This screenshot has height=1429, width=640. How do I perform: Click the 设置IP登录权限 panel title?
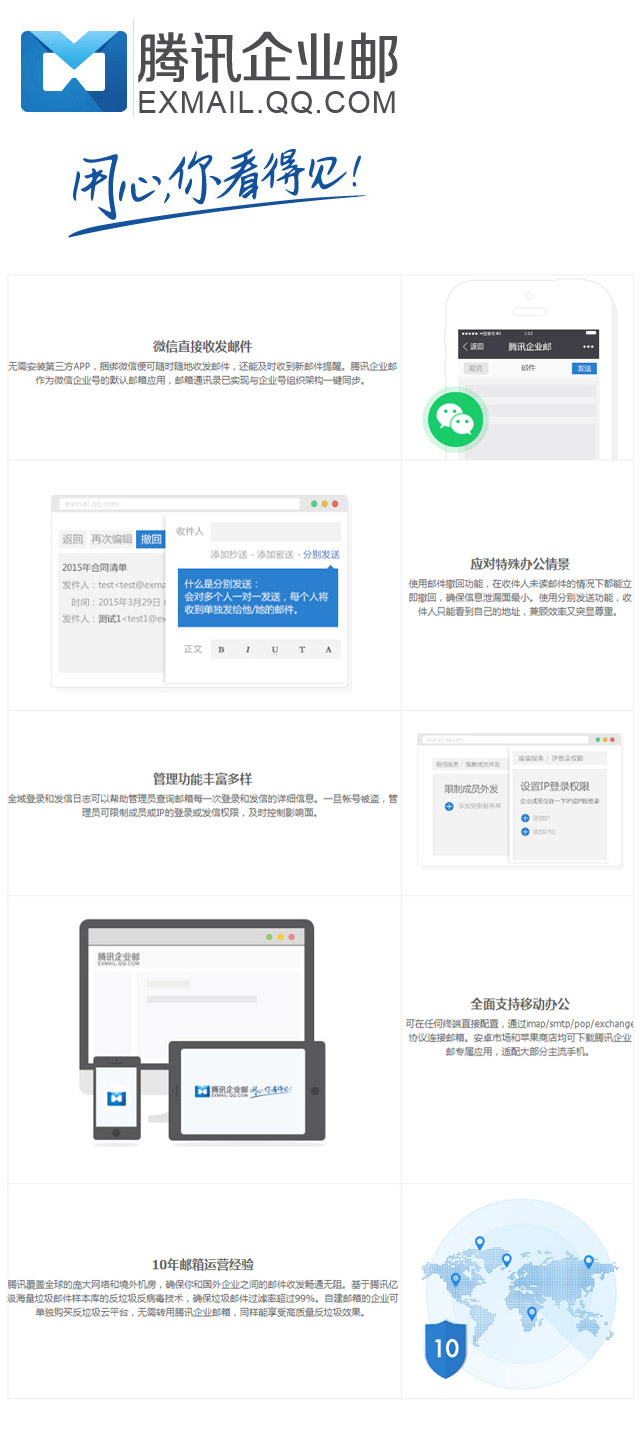coord(553,785)
